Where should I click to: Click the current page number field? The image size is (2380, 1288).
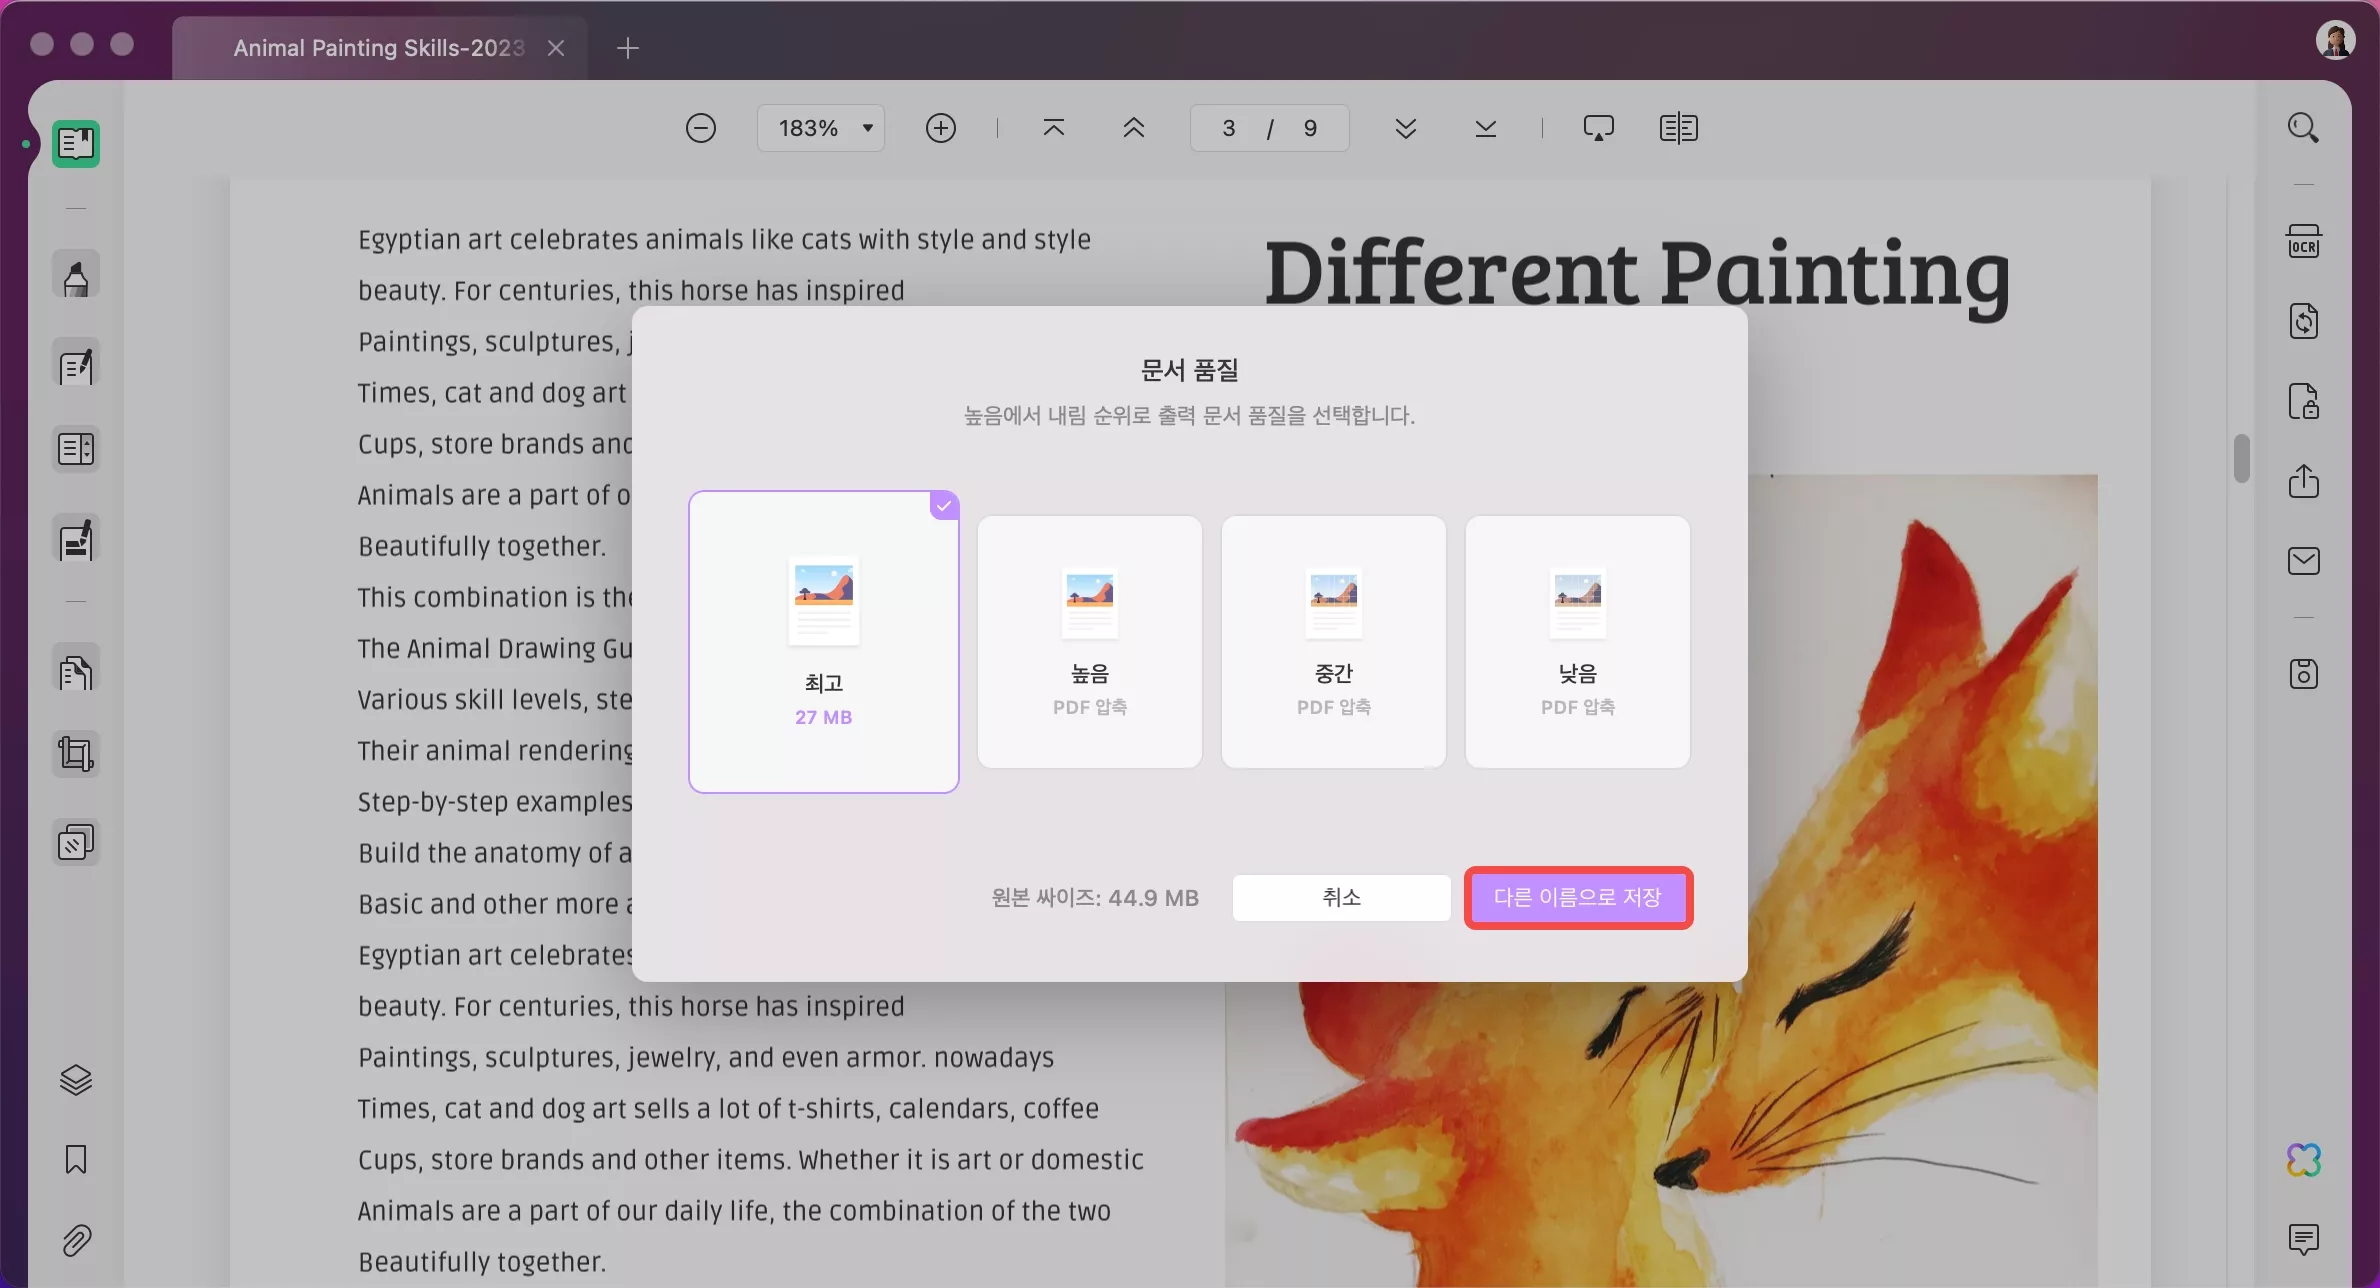(x=1229, y=128)
